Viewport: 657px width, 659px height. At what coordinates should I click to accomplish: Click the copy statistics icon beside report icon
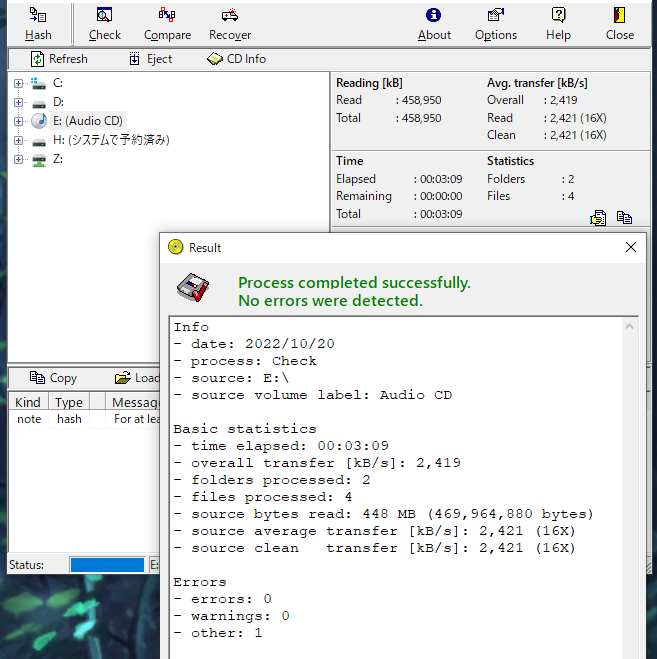tap(624, 217)
